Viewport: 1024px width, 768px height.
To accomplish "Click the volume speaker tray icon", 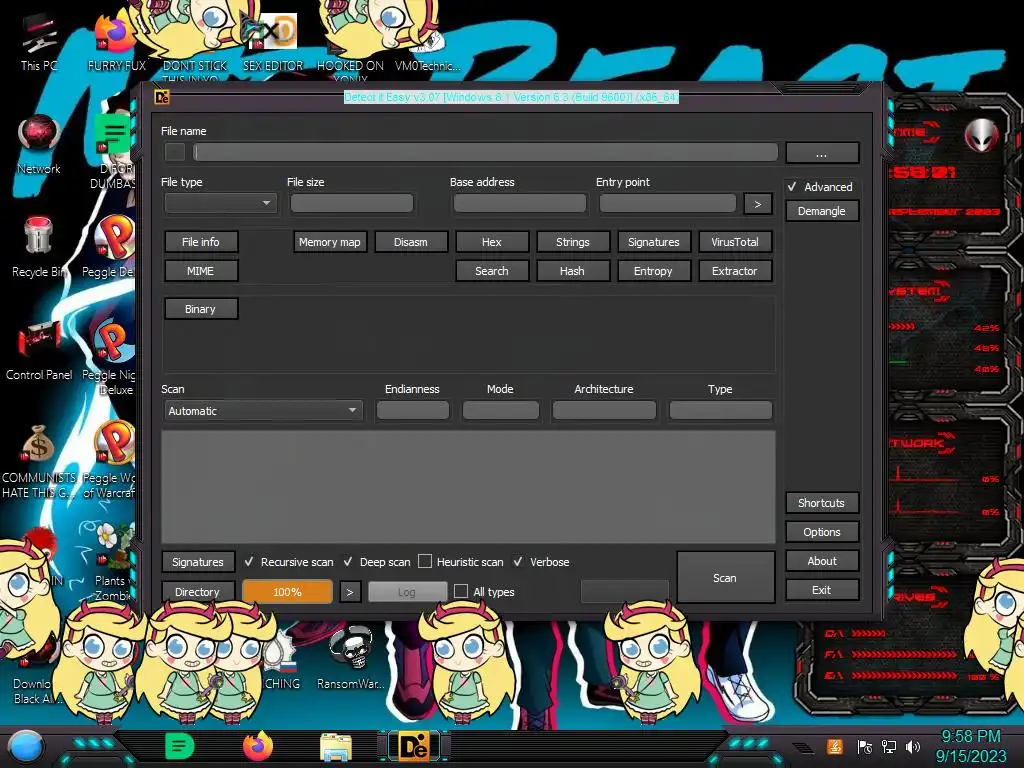I will 913,746.
